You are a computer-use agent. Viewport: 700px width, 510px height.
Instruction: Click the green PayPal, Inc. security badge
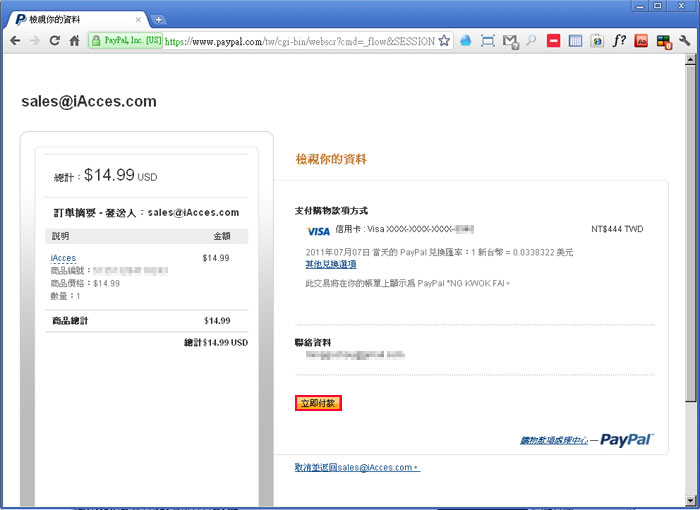pos(126,41)
